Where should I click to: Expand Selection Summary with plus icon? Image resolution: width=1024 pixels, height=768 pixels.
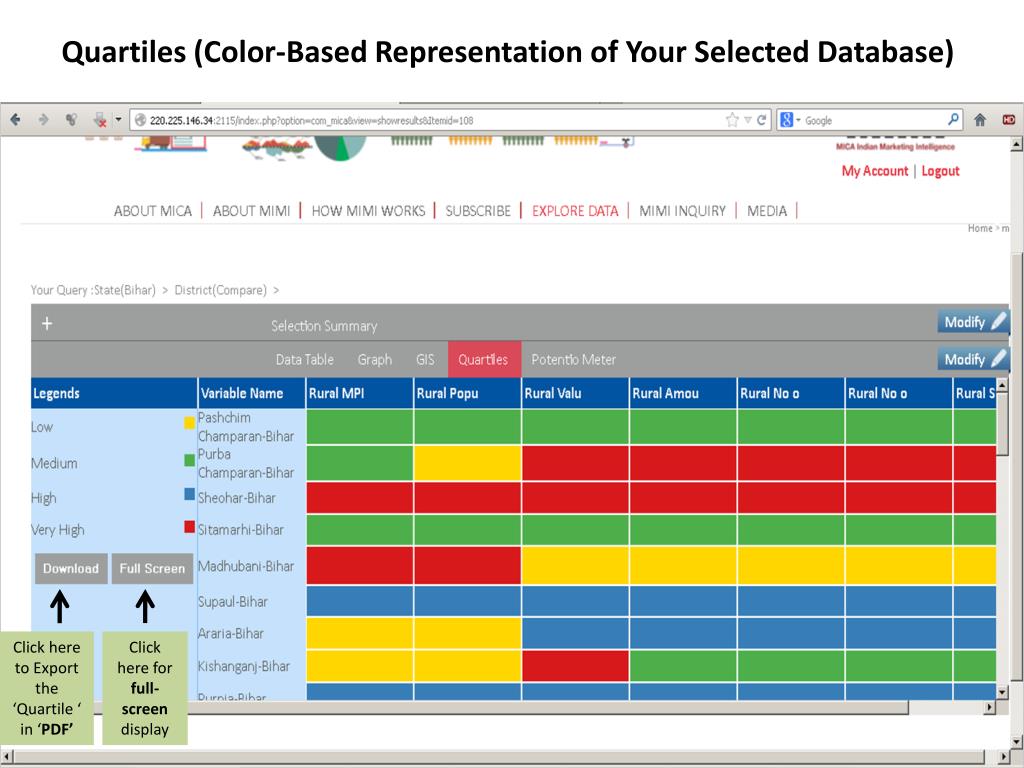point(46,324)
